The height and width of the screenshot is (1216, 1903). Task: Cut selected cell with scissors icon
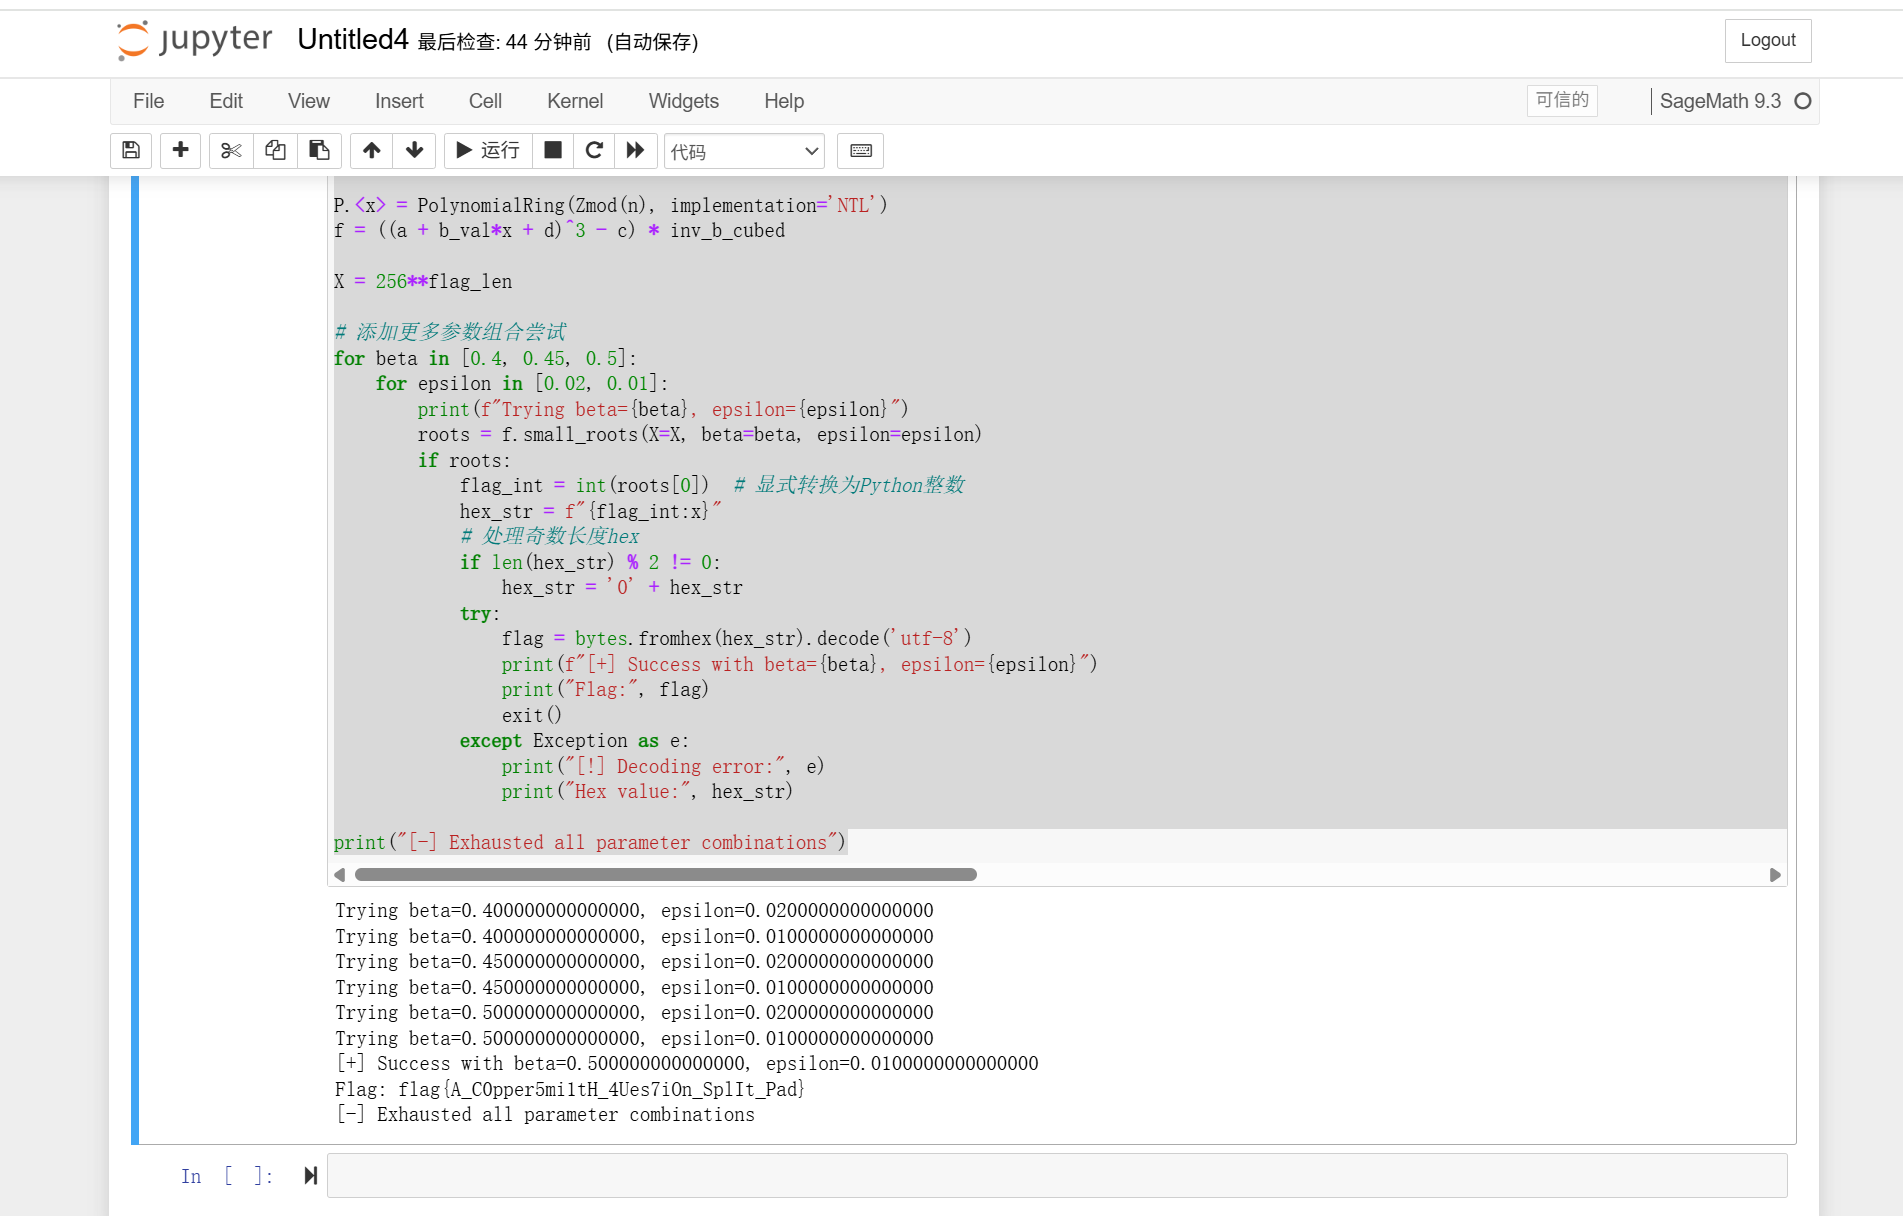coord(231,150)
